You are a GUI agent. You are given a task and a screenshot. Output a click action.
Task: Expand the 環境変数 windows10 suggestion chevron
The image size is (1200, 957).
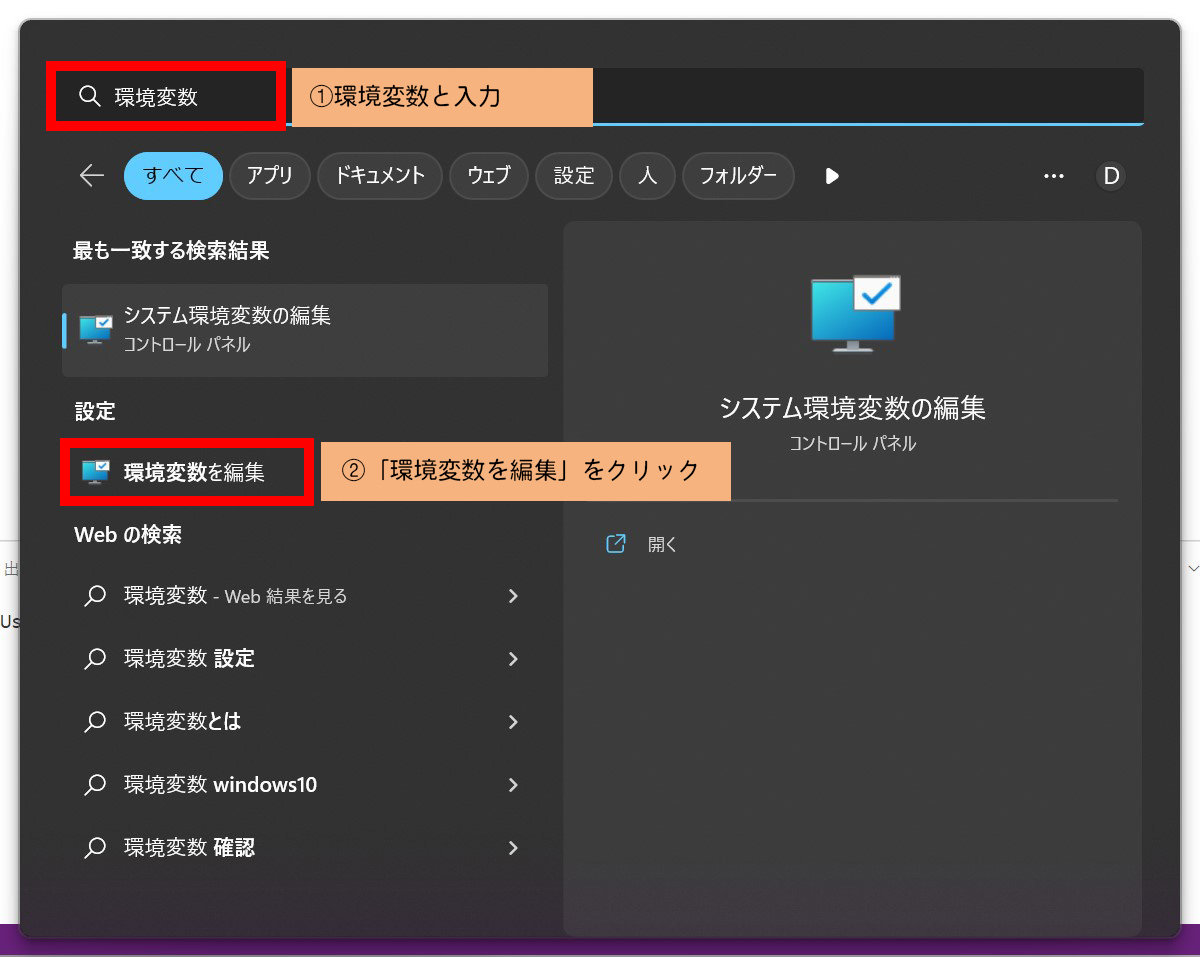pyautogui.click(x=513, y=785)
